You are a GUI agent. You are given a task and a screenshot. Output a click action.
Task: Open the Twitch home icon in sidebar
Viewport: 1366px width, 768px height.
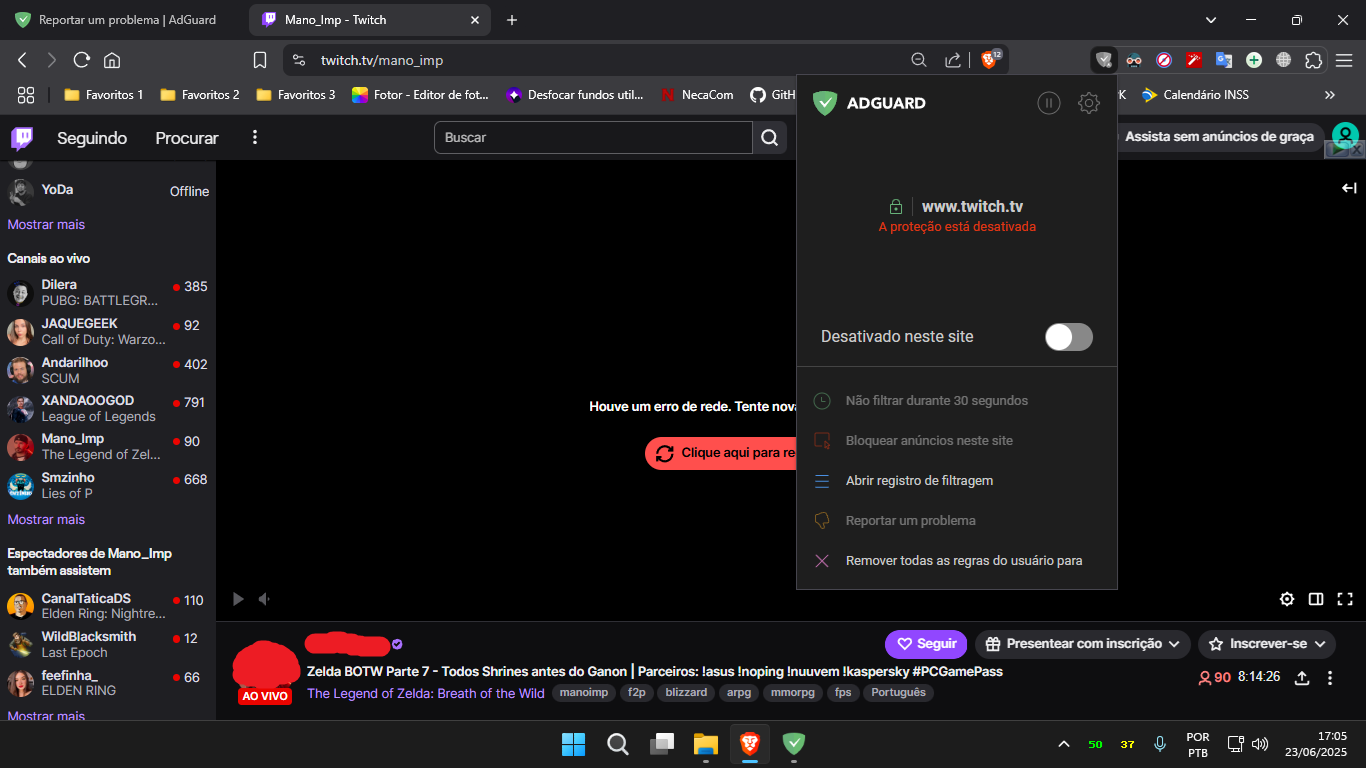[x=20, y=138]
